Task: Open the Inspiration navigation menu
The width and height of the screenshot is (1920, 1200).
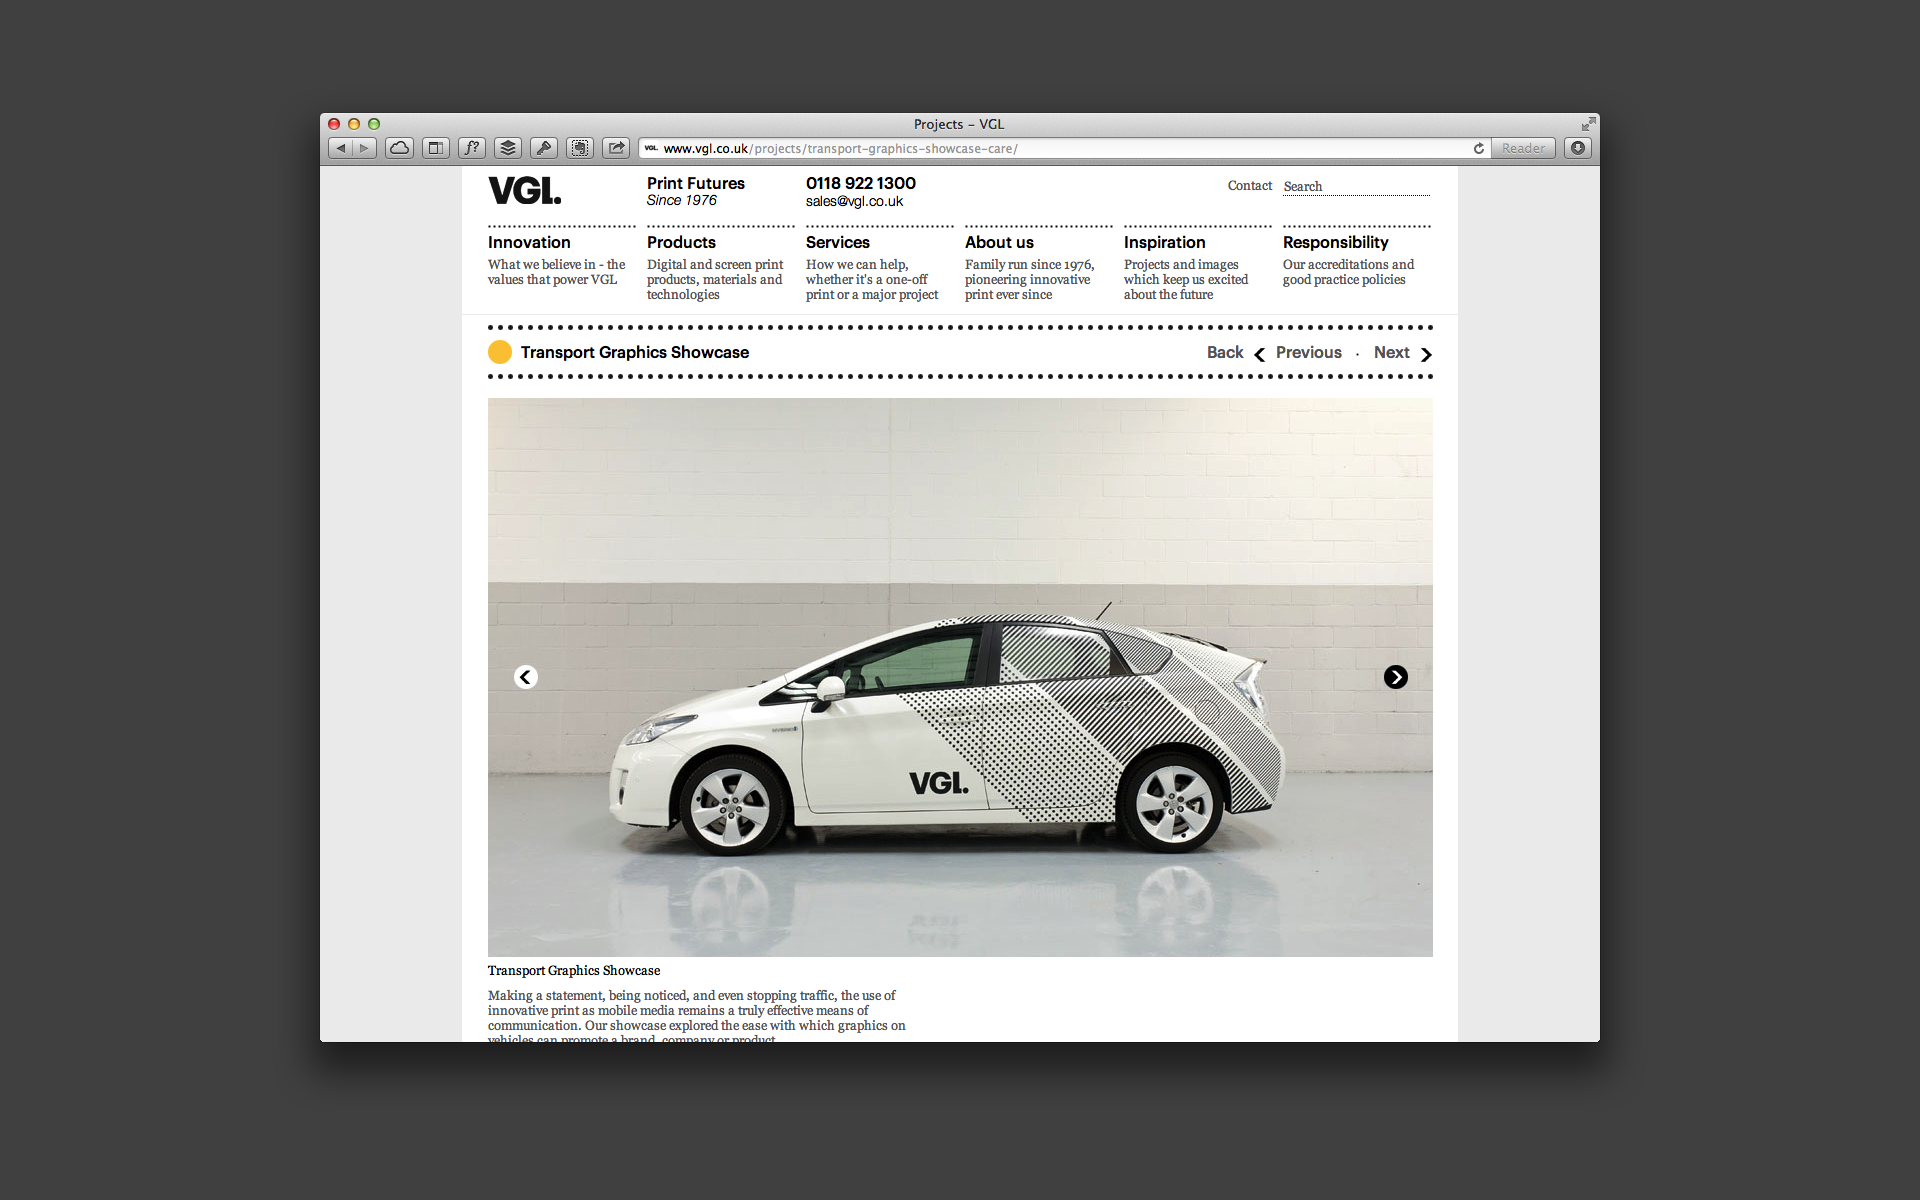Action: 1164,242
